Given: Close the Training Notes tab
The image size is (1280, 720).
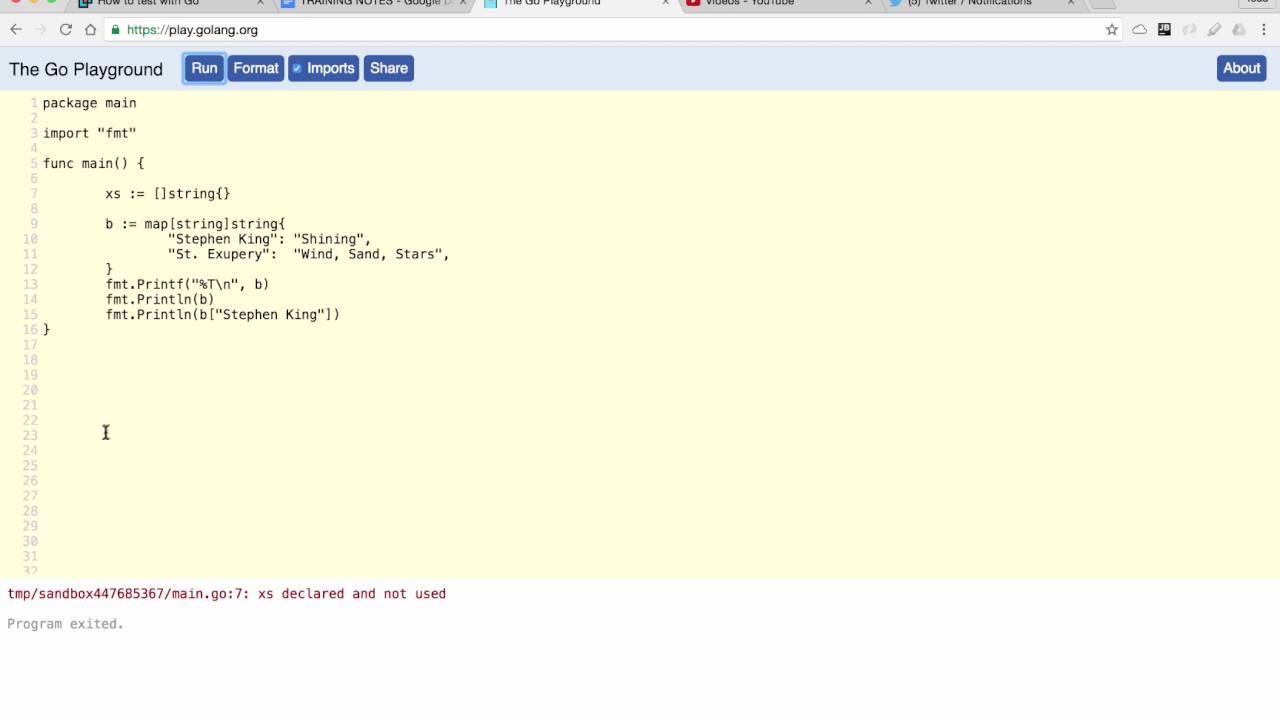Looking at the screenshot, I should pyautogui.click(x=463, y=3).
